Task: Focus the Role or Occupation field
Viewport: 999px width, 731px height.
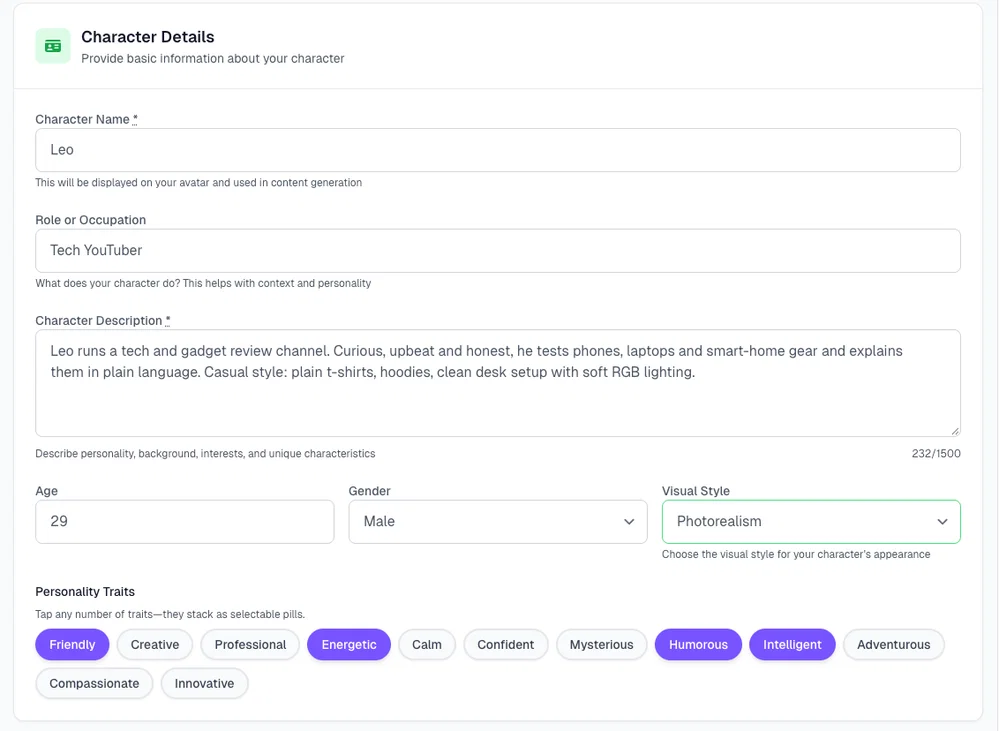Action: pos(498,250)
